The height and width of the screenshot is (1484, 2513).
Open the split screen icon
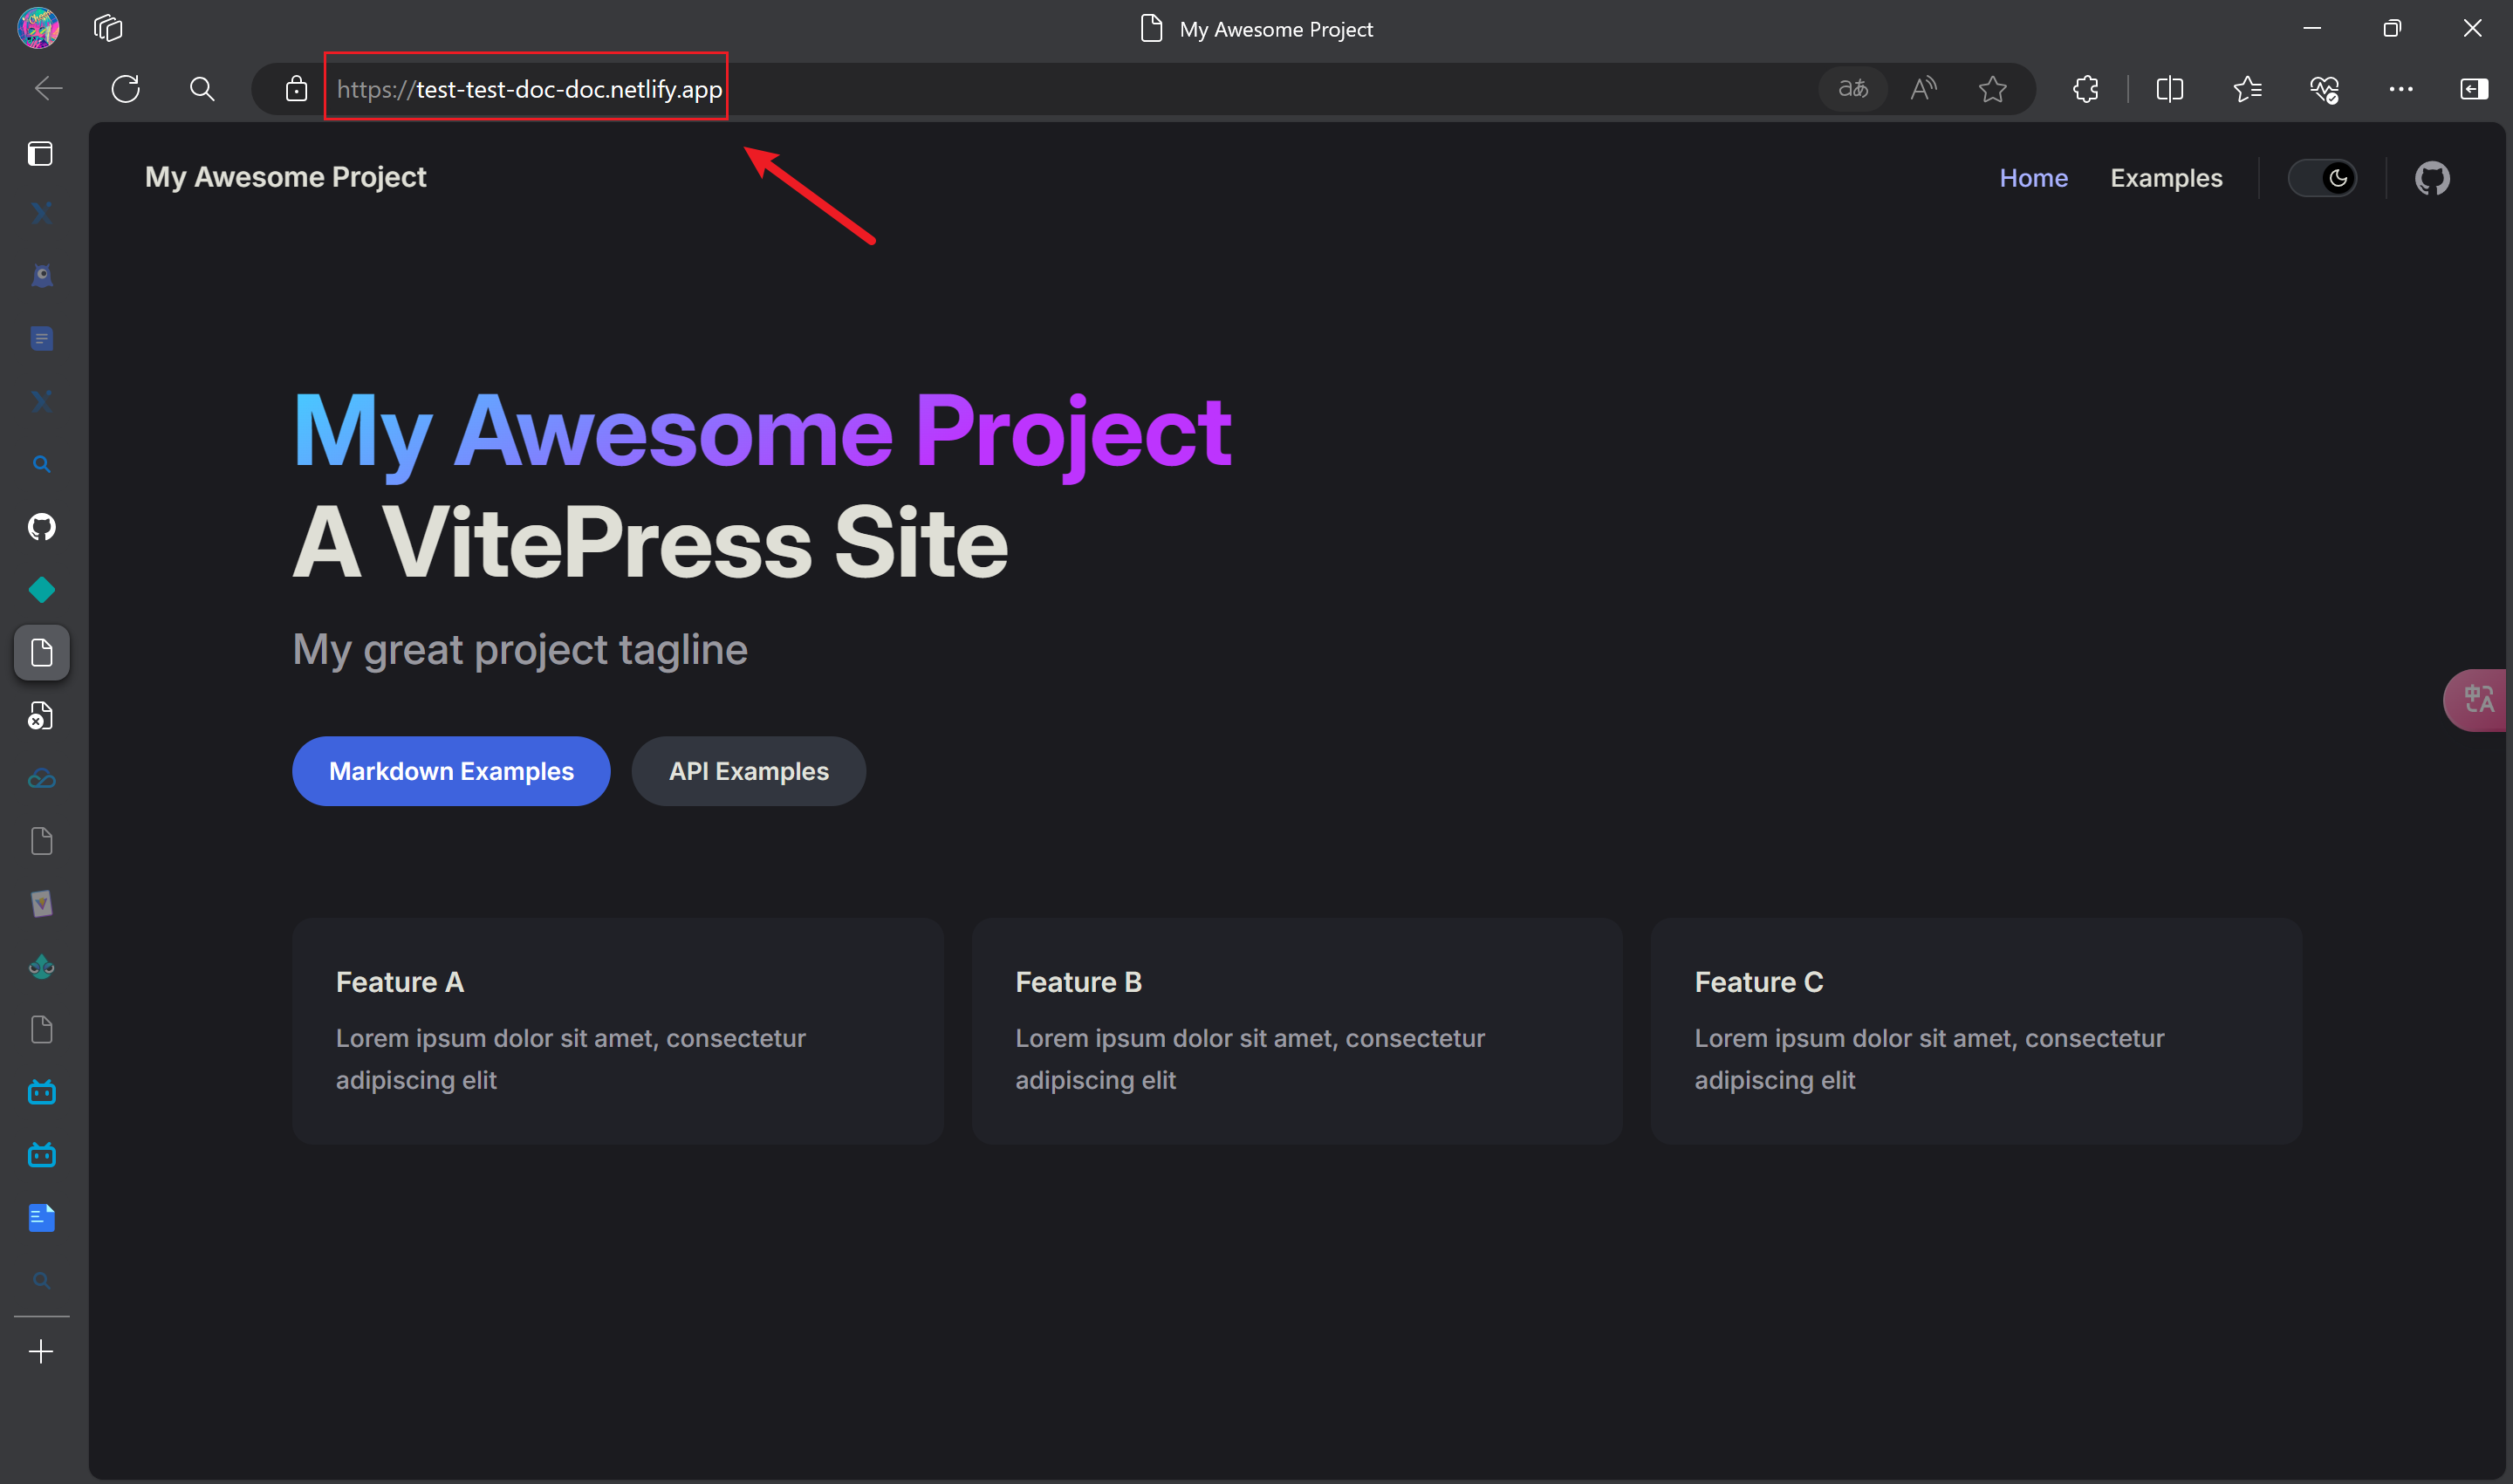click(2169, 89)
